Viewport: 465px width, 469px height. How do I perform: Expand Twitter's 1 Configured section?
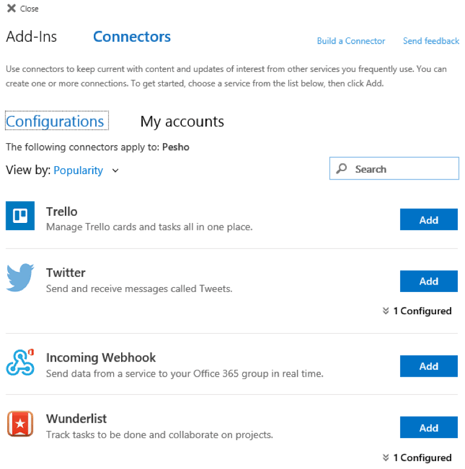pos(417,311)
